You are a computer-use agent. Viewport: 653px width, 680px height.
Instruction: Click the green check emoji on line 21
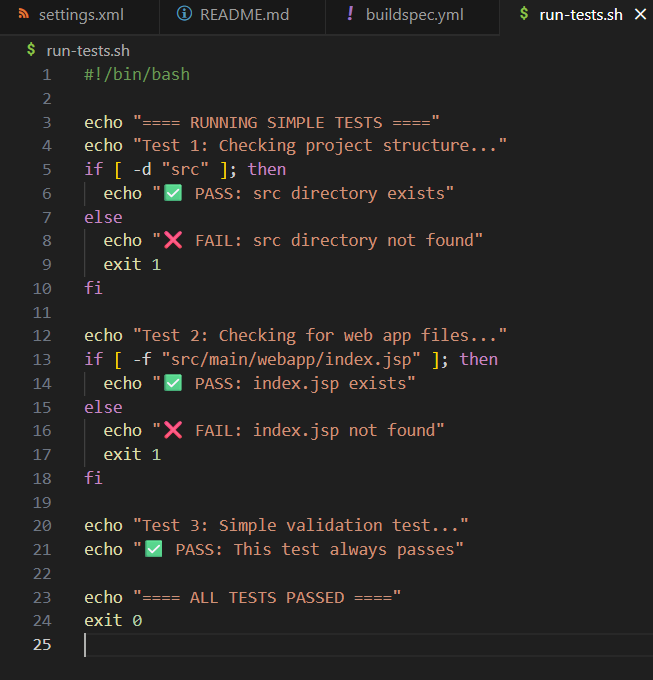pyautogui.click(x=154, y=549)
